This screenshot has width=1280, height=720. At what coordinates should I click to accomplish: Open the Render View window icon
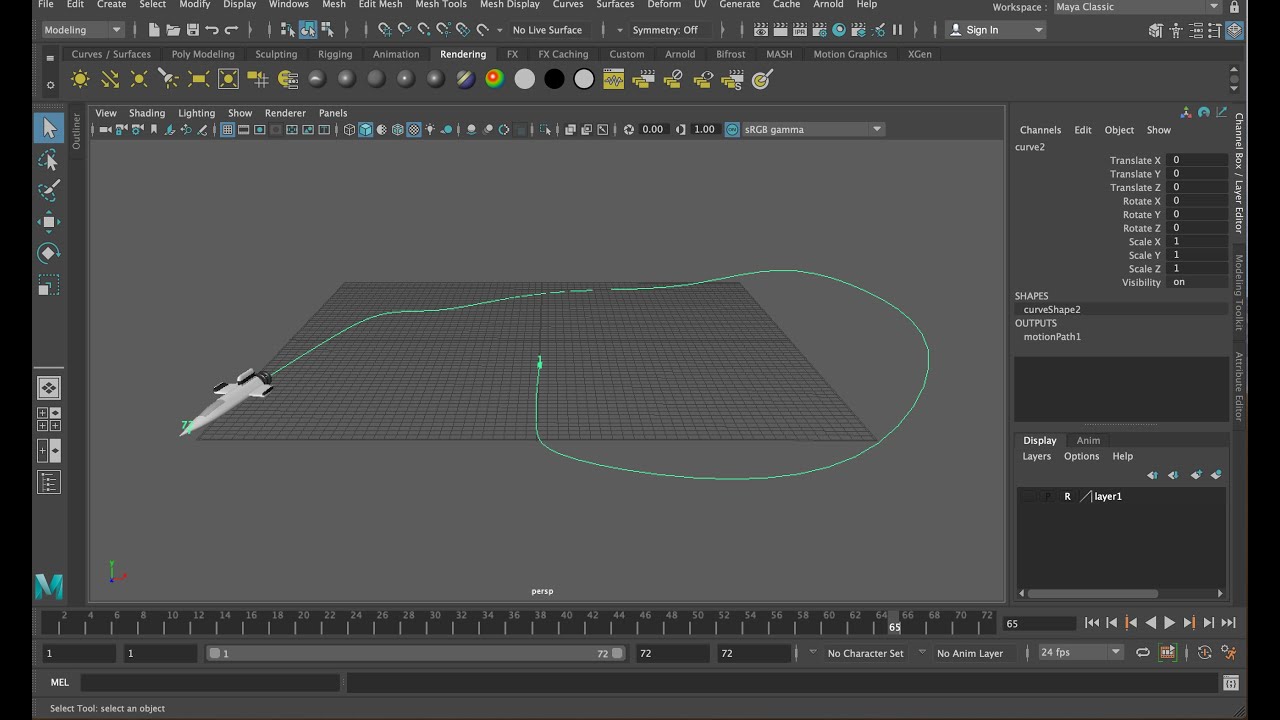[762, 30]
